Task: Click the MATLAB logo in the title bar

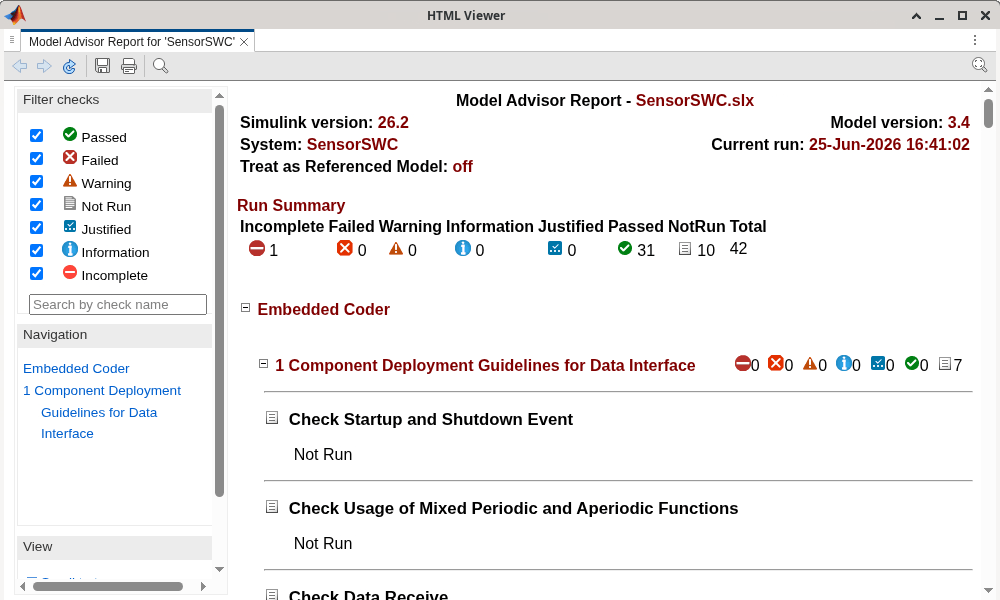Action: [15, 14]
